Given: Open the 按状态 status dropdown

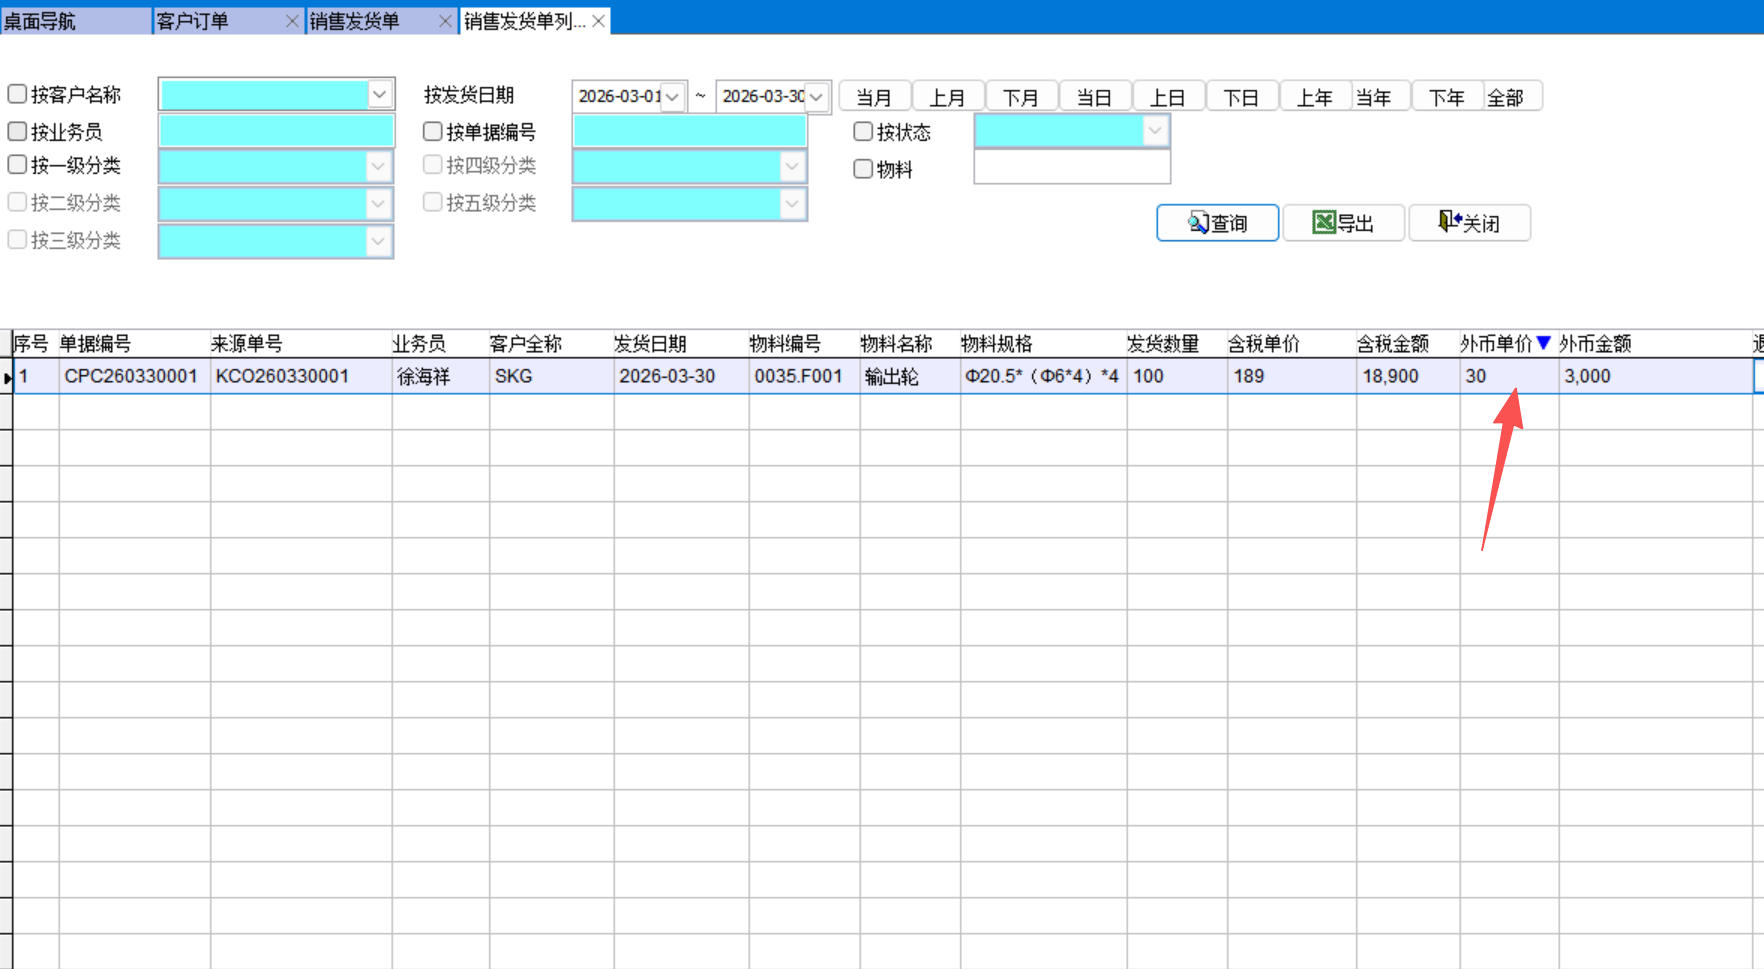Looking at the screenshot, I should coord(1155,131).
